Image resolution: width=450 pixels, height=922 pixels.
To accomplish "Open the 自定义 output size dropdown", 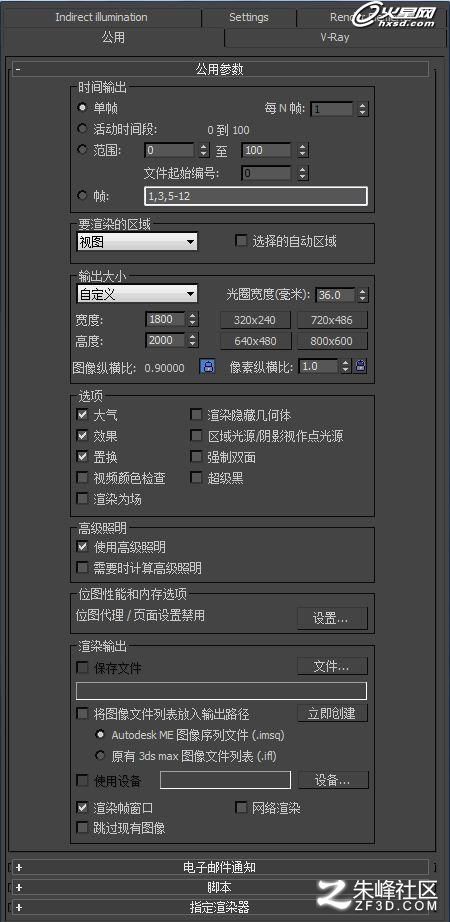I will pyautogui.click(x=137, y=294).
